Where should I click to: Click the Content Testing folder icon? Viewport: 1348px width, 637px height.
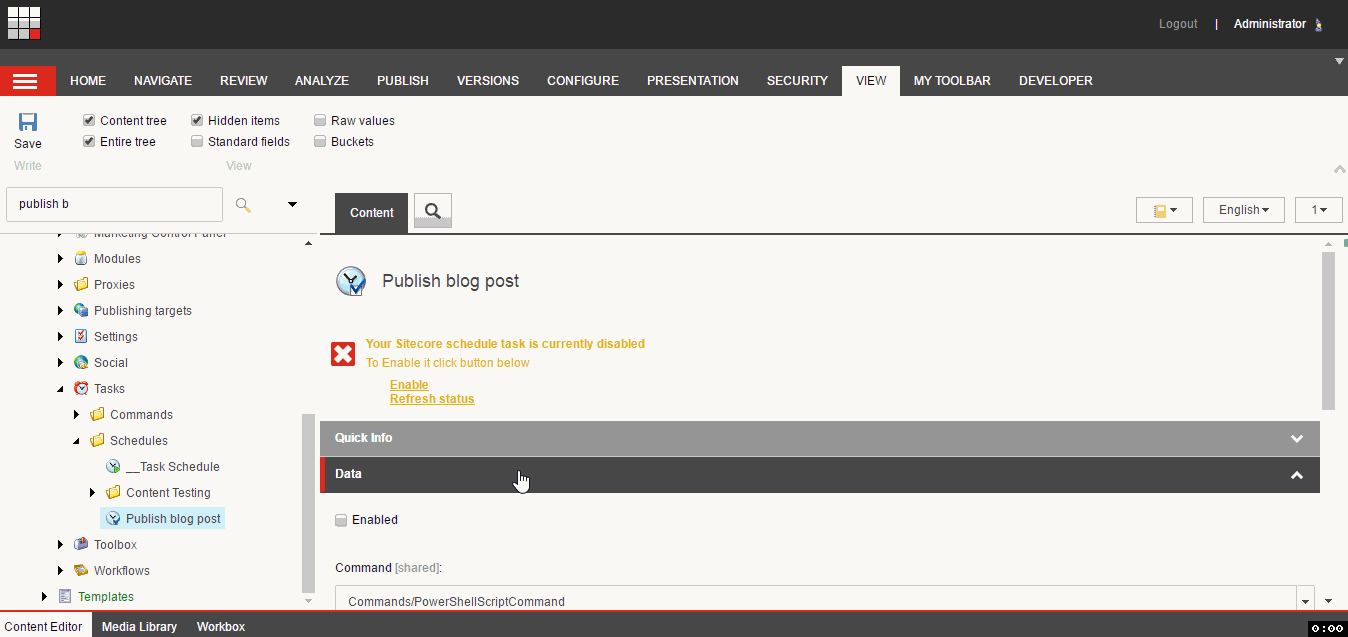tap(113, 493)
